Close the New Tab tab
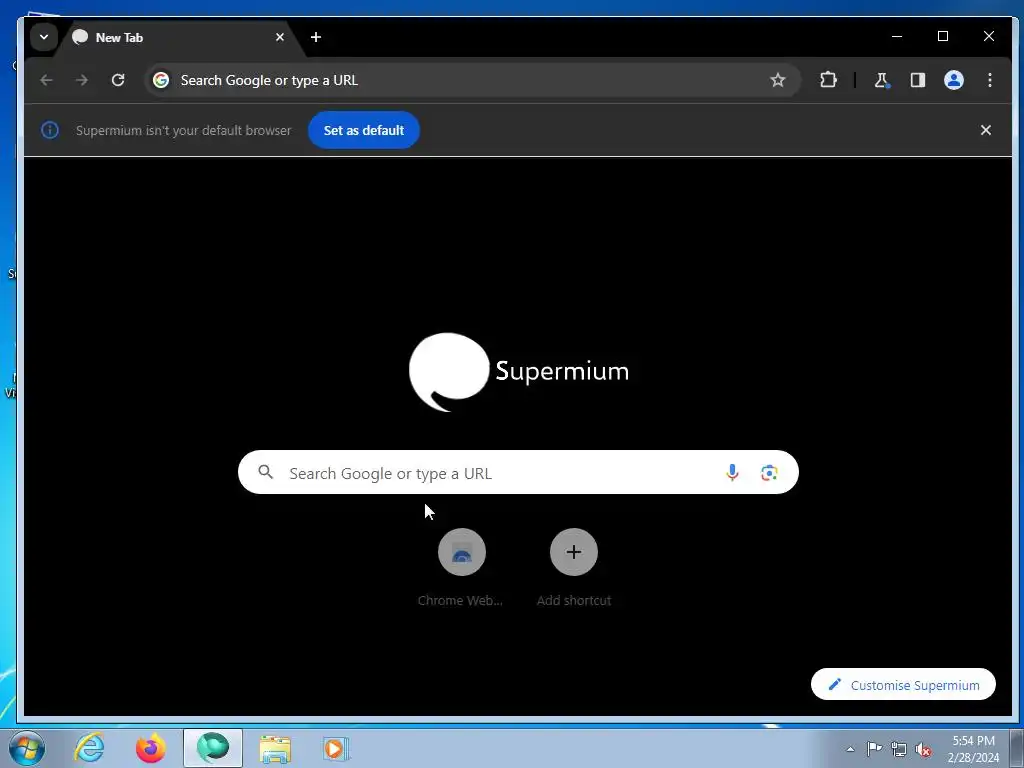This screenshot has width=1024, height=768. 280,37
